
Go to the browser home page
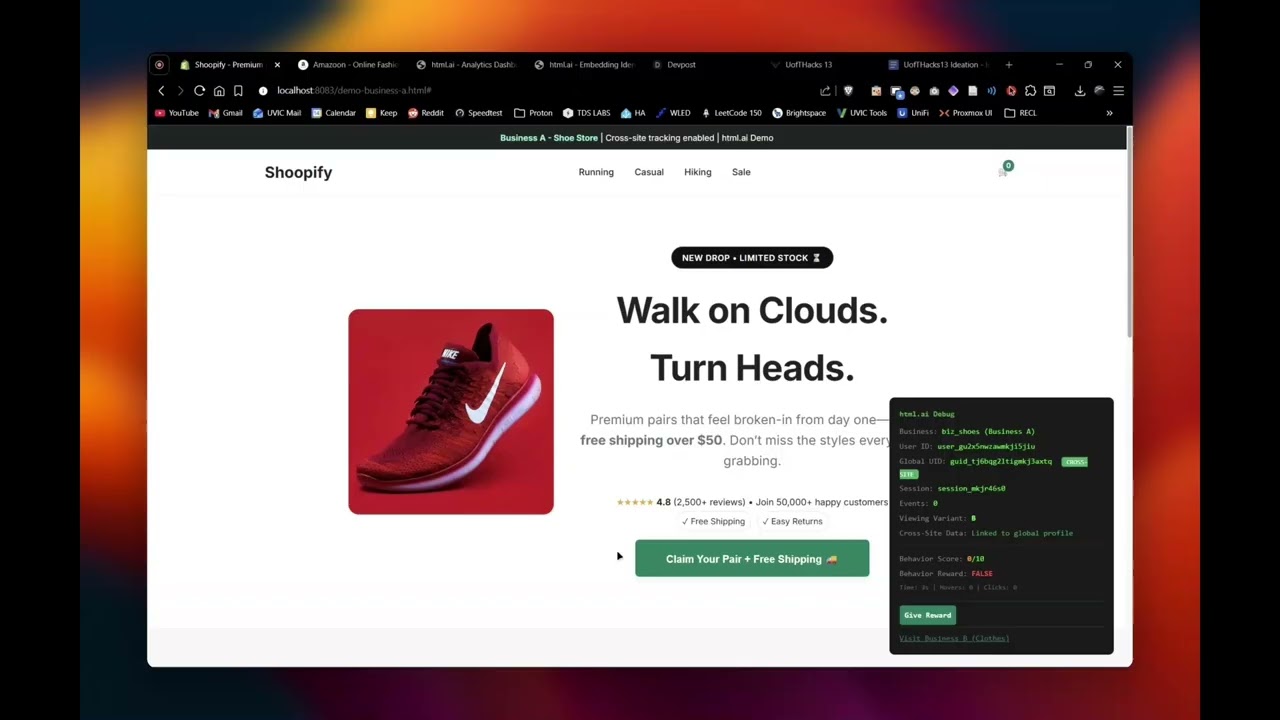[x=219, y=91]
